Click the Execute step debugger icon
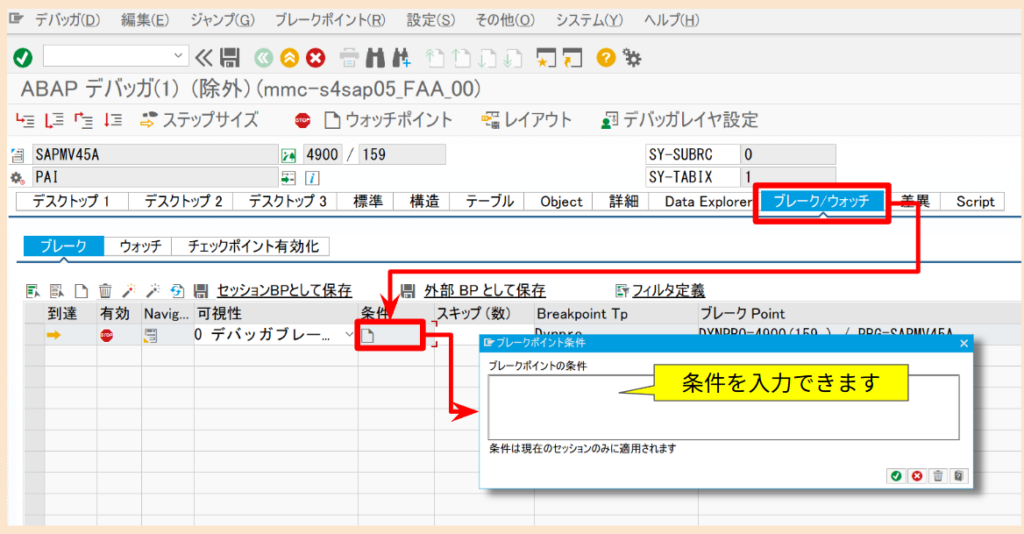The width and height of the screenshot is (1024, 534). [54, 120]
